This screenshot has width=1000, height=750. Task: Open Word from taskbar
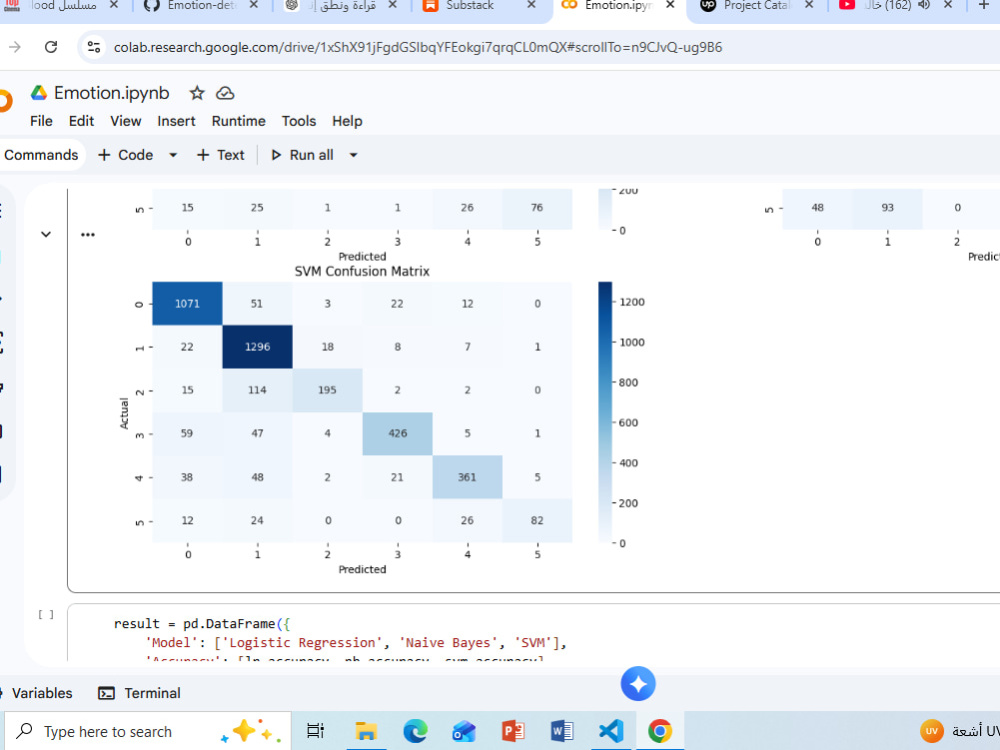click(x=562, y=731)
